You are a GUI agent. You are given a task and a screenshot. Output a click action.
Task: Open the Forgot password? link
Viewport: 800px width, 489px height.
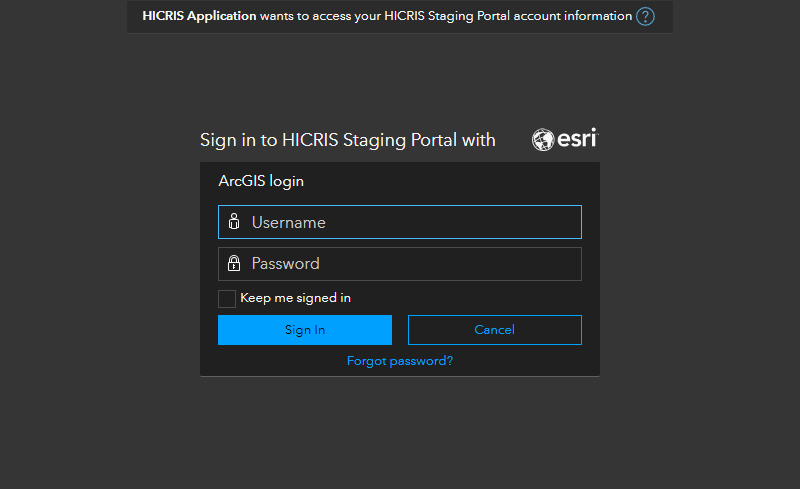399,361
